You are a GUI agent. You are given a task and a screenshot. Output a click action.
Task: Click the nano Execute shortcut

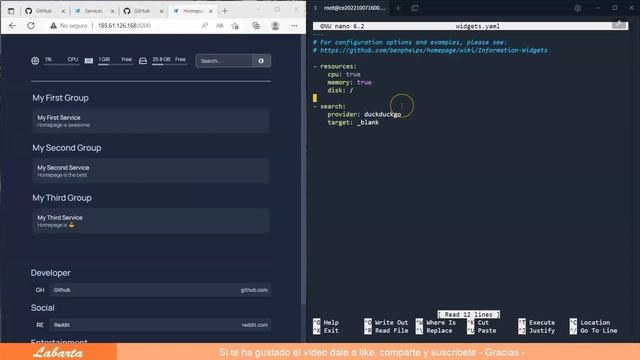tap(537, 322)
